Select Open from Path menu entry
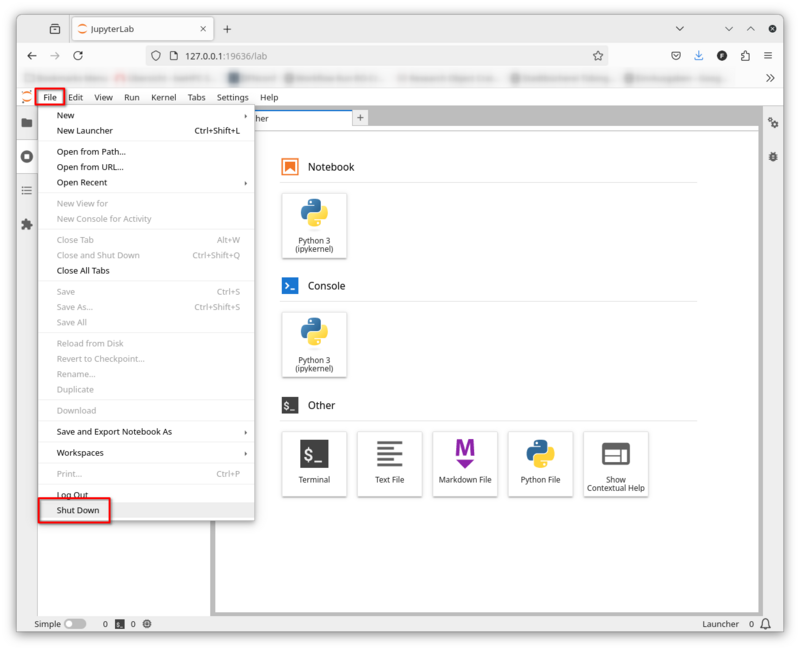Screen dimensions: 800x650 (147, 152)
